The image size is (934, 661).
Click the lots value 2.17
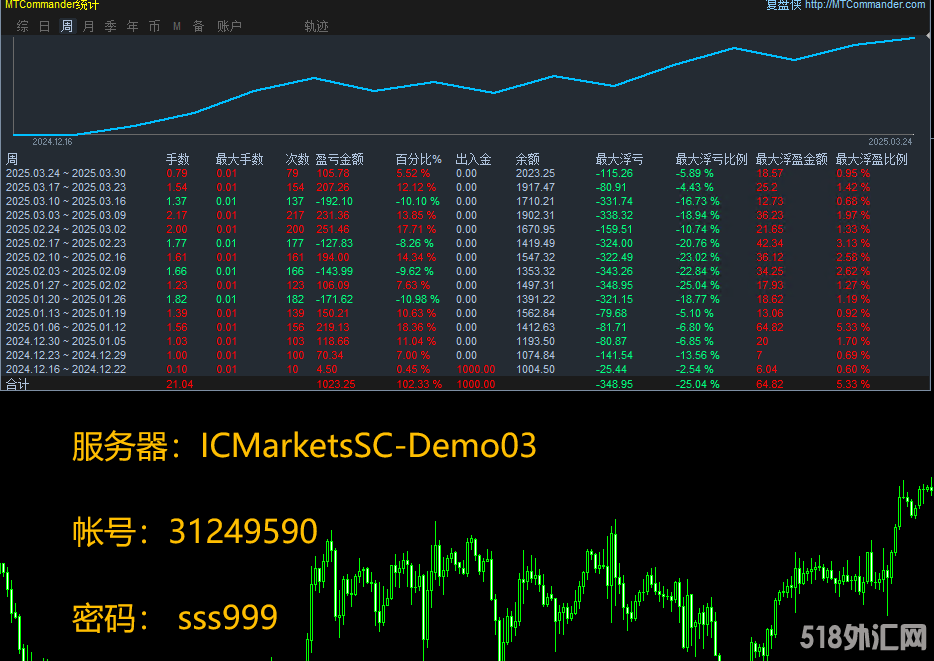point(177,215)
